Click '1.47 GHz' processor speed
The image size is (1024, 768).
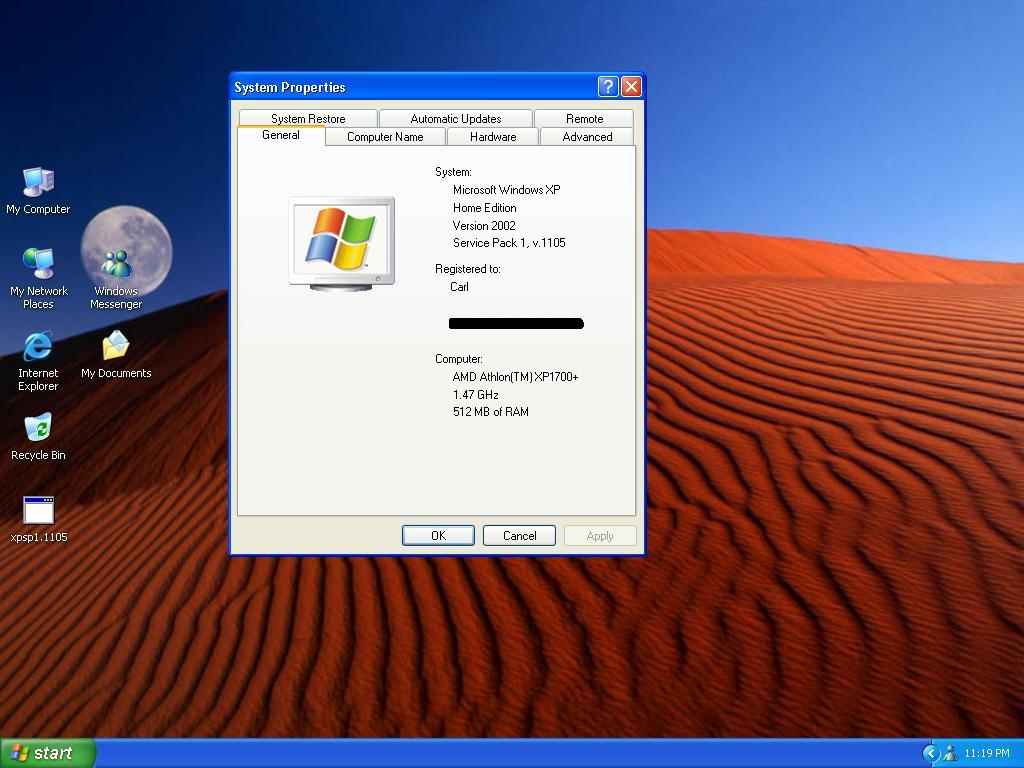(475, 394)
